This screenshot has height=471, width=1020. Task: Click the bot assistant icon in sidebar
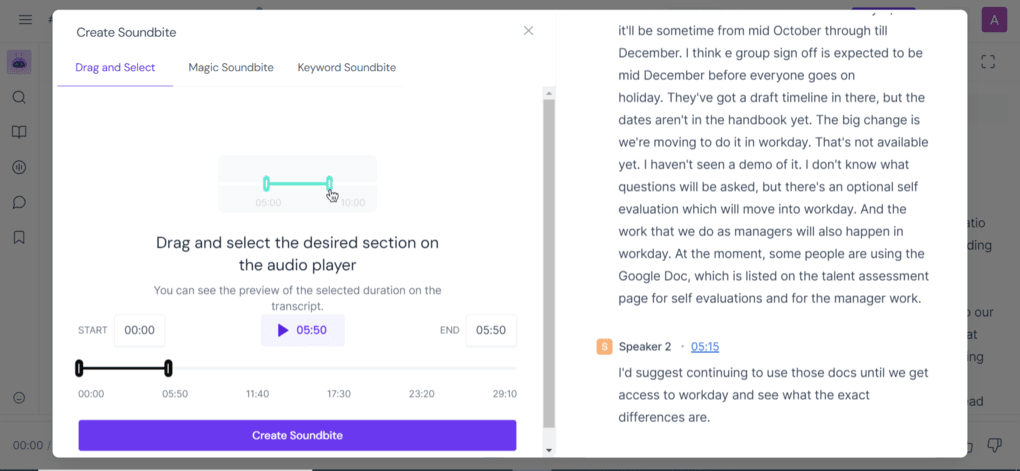click(19, 62)
